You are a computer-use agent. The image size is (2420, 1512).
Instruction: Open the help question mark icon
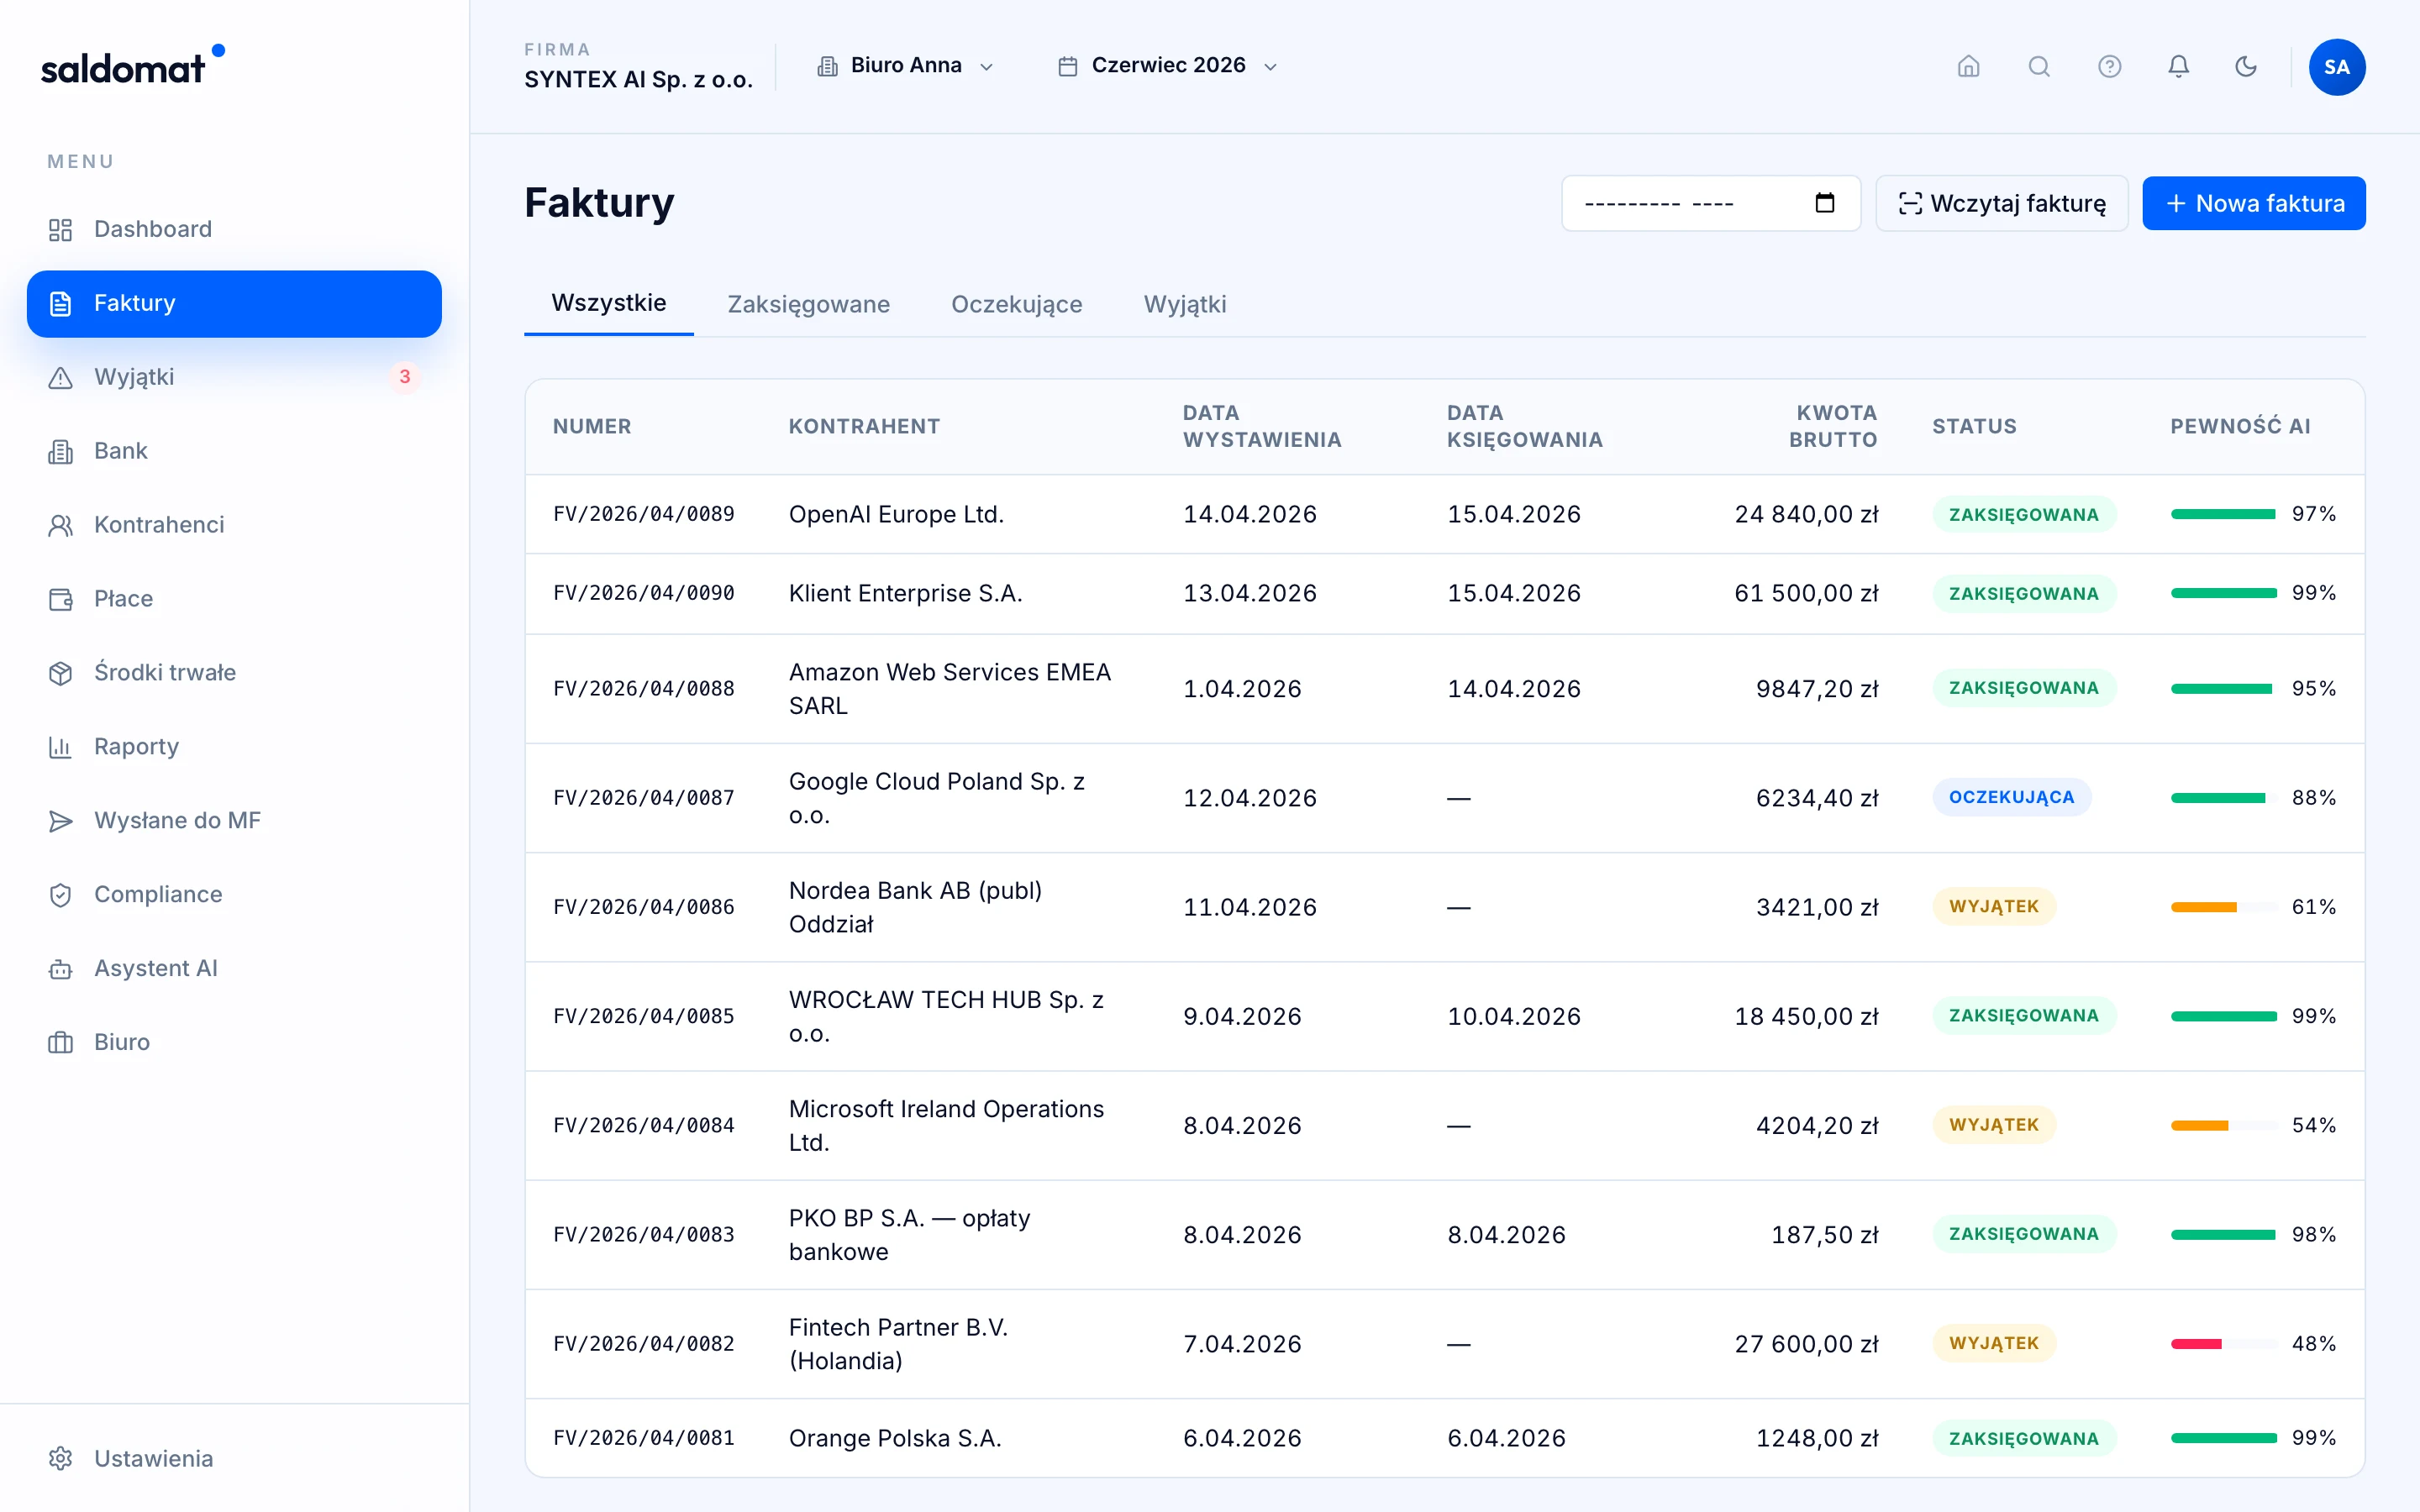(2109, 66)
